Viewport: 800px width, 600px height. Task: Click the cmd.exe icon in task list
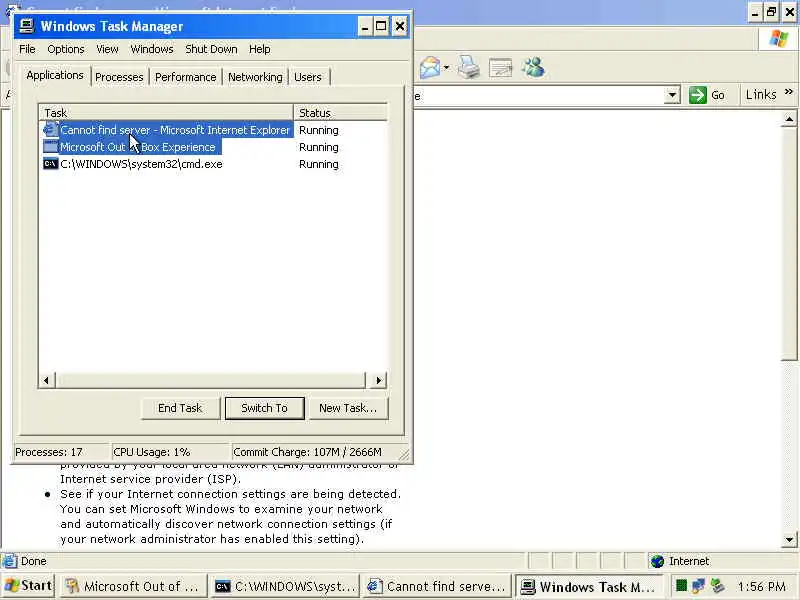(x=51, y=164)
